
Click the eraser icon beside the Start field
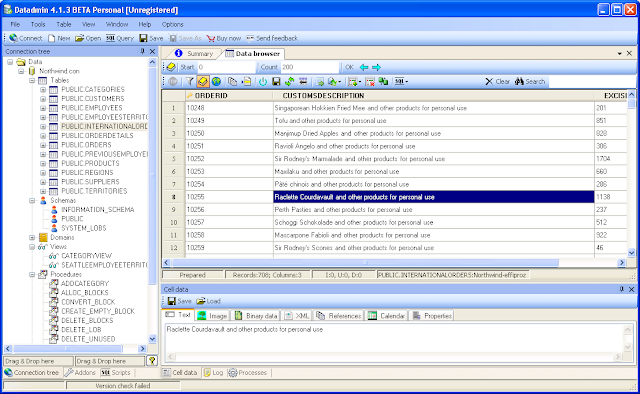tap(171, 67)
